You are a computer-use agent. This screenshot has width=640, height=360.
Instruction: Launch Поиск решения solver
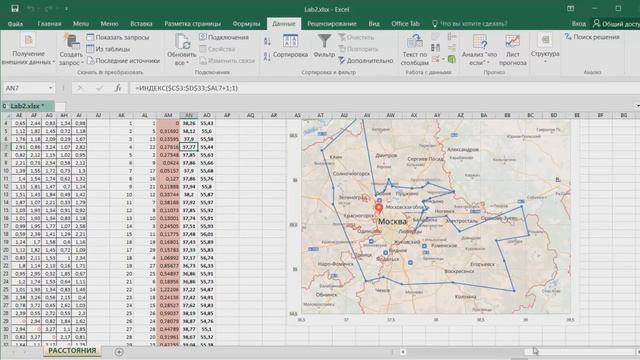click(592, 37)
